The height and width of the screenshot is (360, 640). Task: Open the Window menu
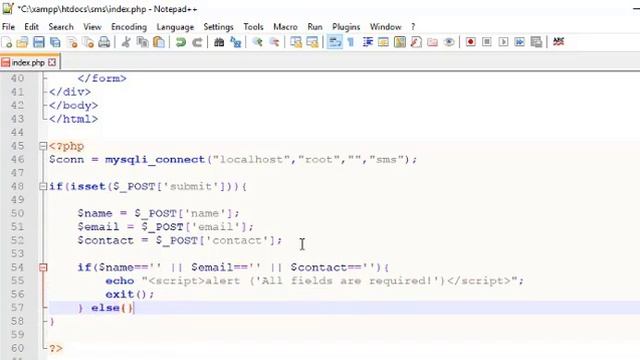(386, 27)
